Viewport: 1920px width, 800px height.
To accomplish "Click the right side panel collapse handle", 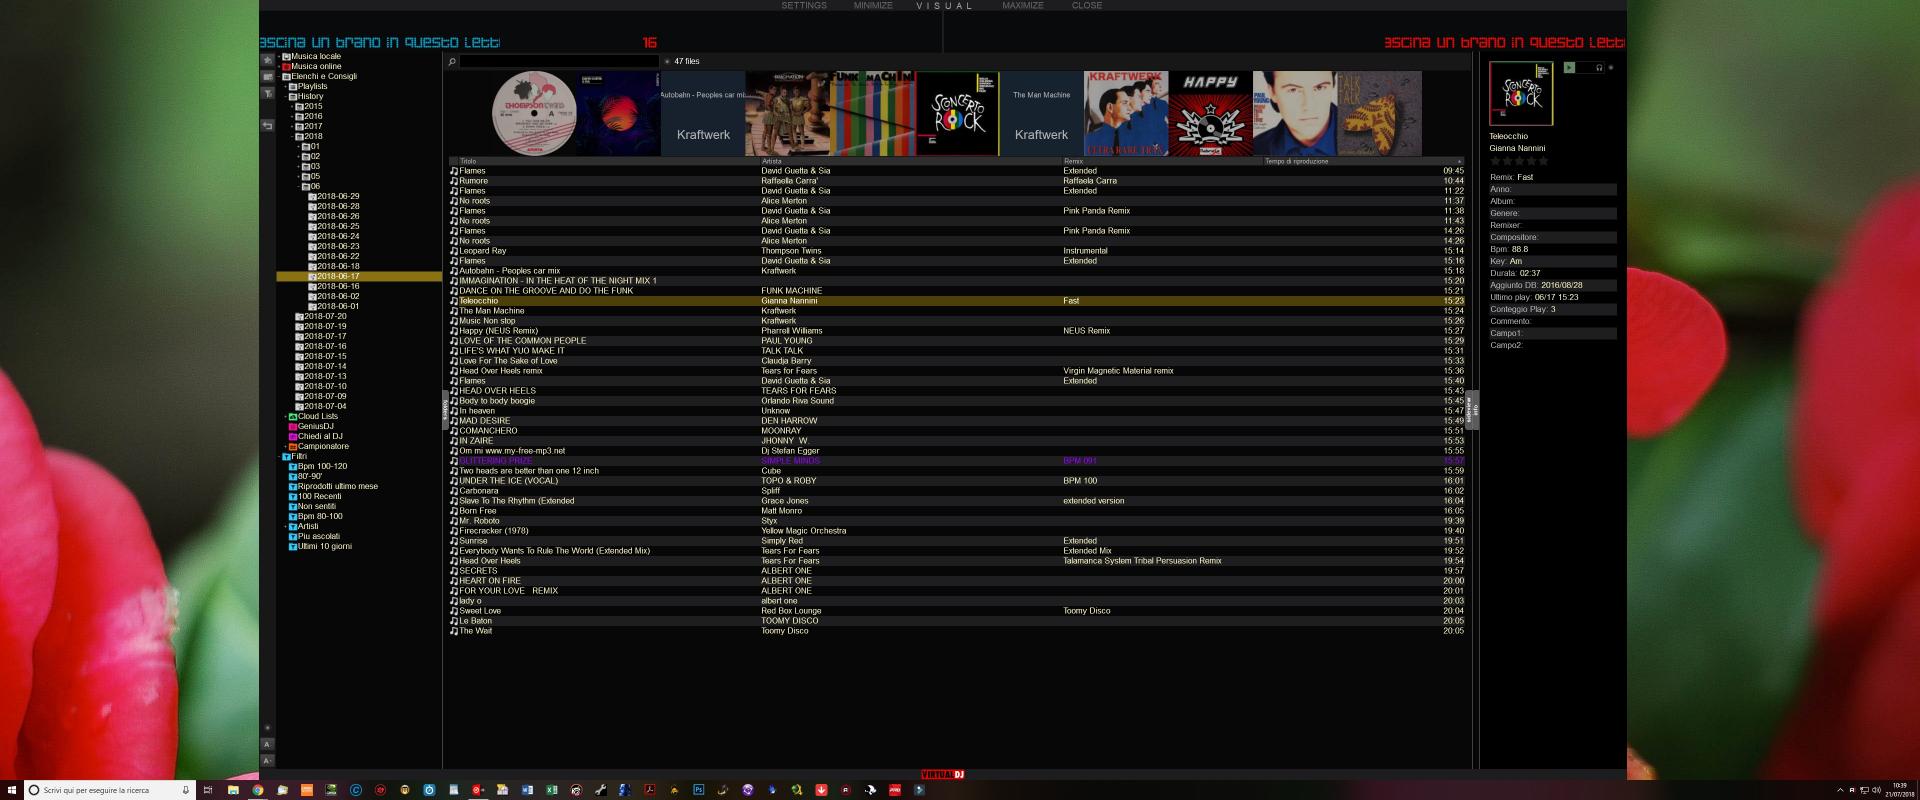I will tap(1472, 410).
